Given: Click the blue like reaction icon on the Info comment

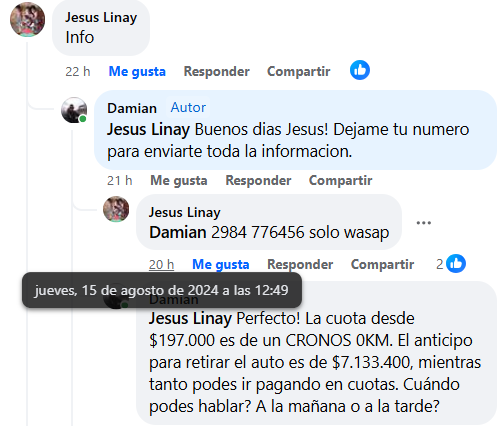Looking at the screenshot, I should coord(360,70).
